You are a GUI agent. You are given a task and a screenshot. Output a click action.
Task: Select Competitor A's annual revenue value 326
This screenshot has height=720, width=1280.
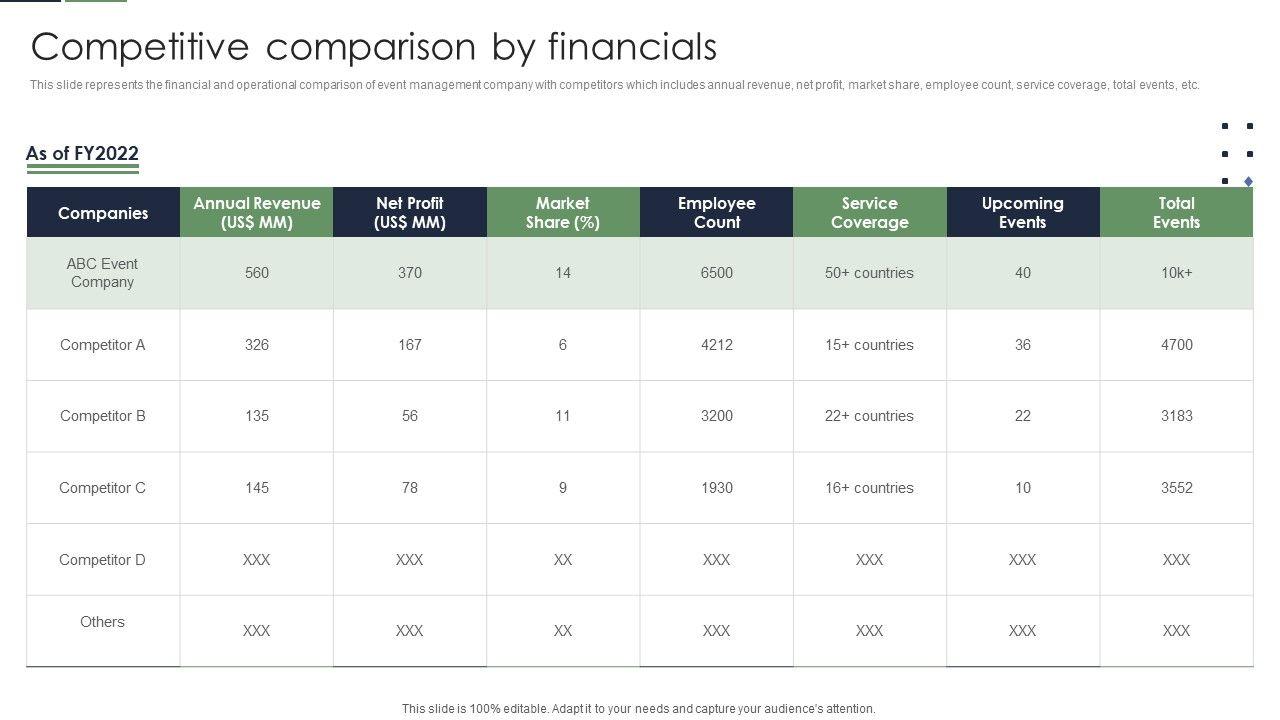(x=257, y=345)
